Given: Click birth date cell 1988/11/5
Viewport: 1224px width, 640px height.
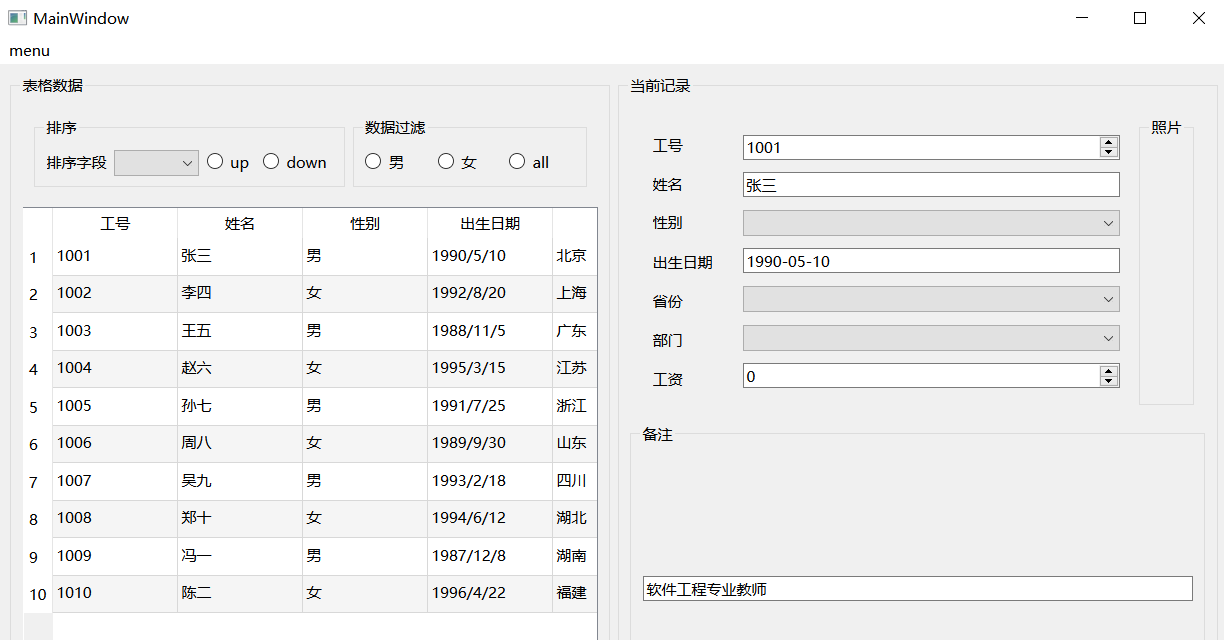Looking at the screenshot, I should (x=490, y=332).
